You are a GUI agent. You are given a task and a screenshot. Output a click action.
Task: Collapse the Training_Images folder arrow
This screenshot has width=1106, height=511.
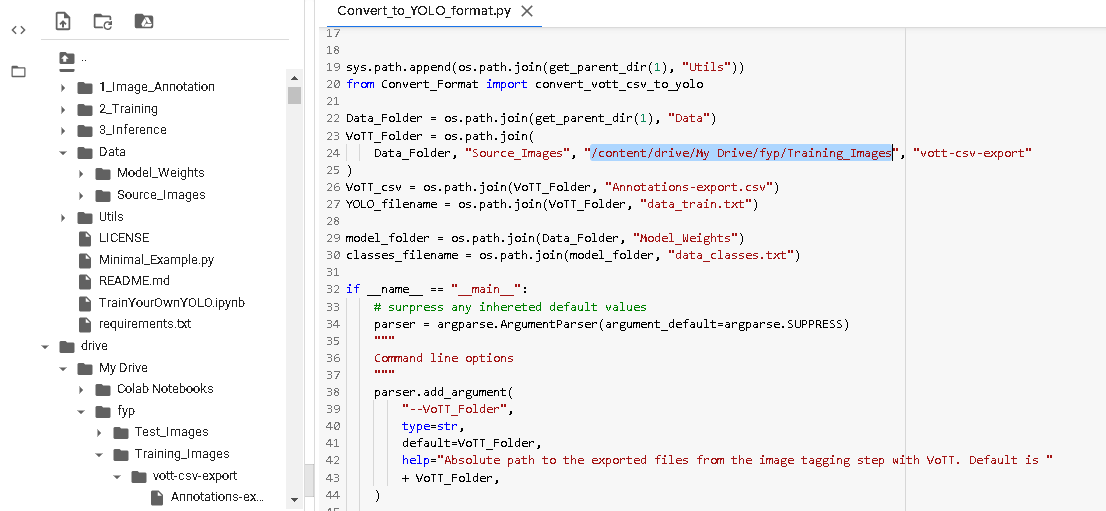pyautogui.click(x=99, y=455)
